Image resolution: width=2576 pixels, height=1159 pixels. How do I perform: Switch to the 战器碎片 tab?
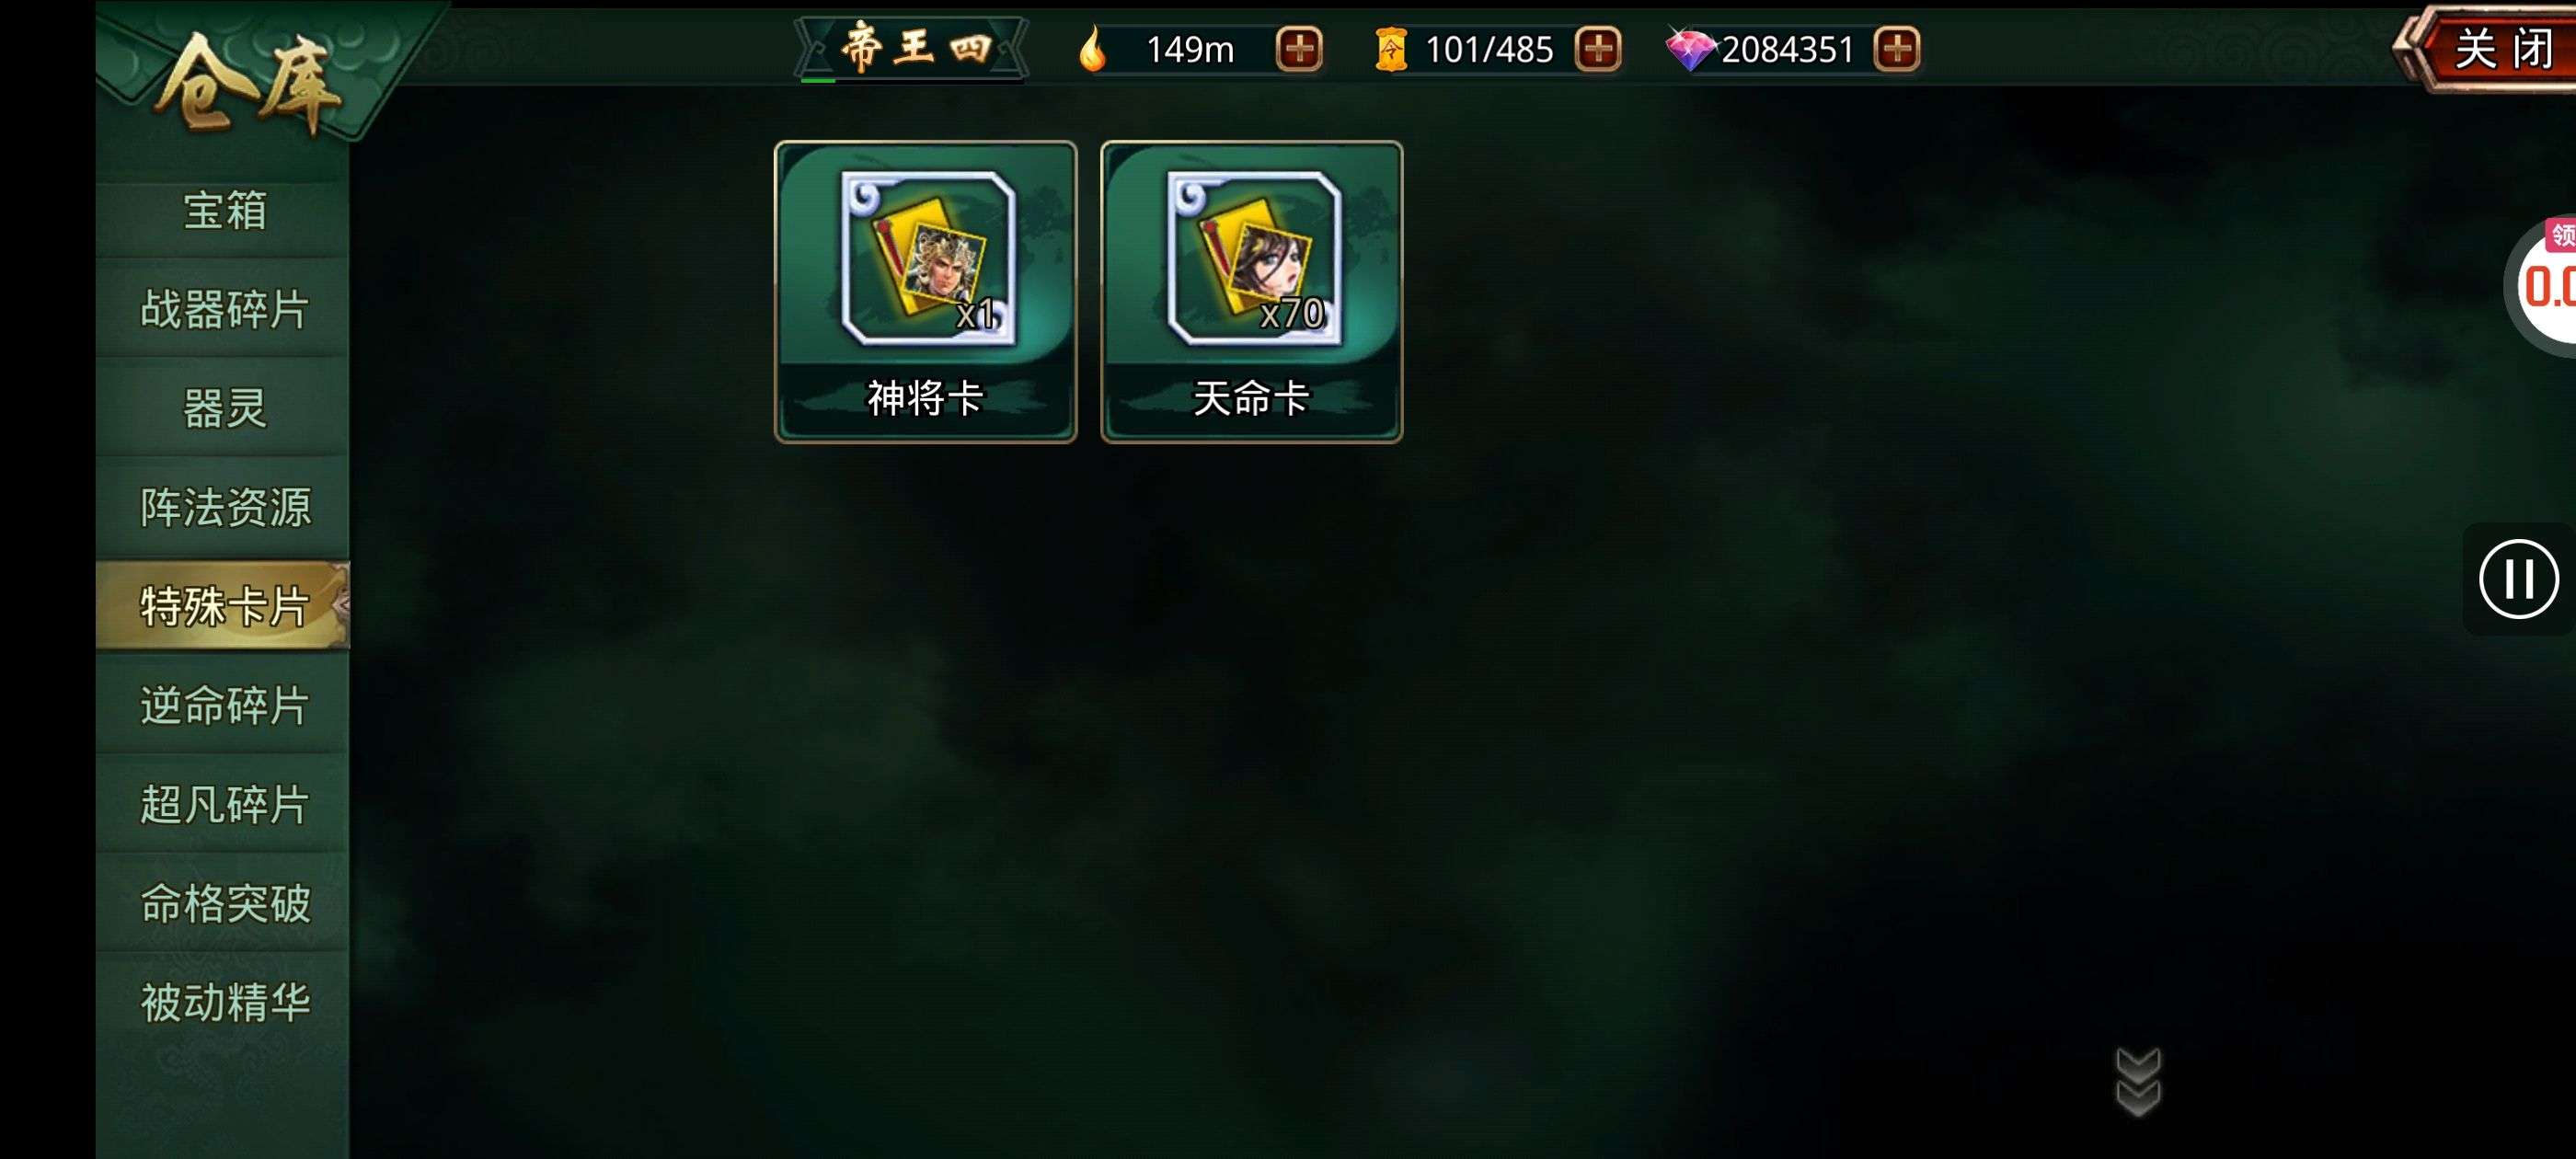tap(223, 309)
